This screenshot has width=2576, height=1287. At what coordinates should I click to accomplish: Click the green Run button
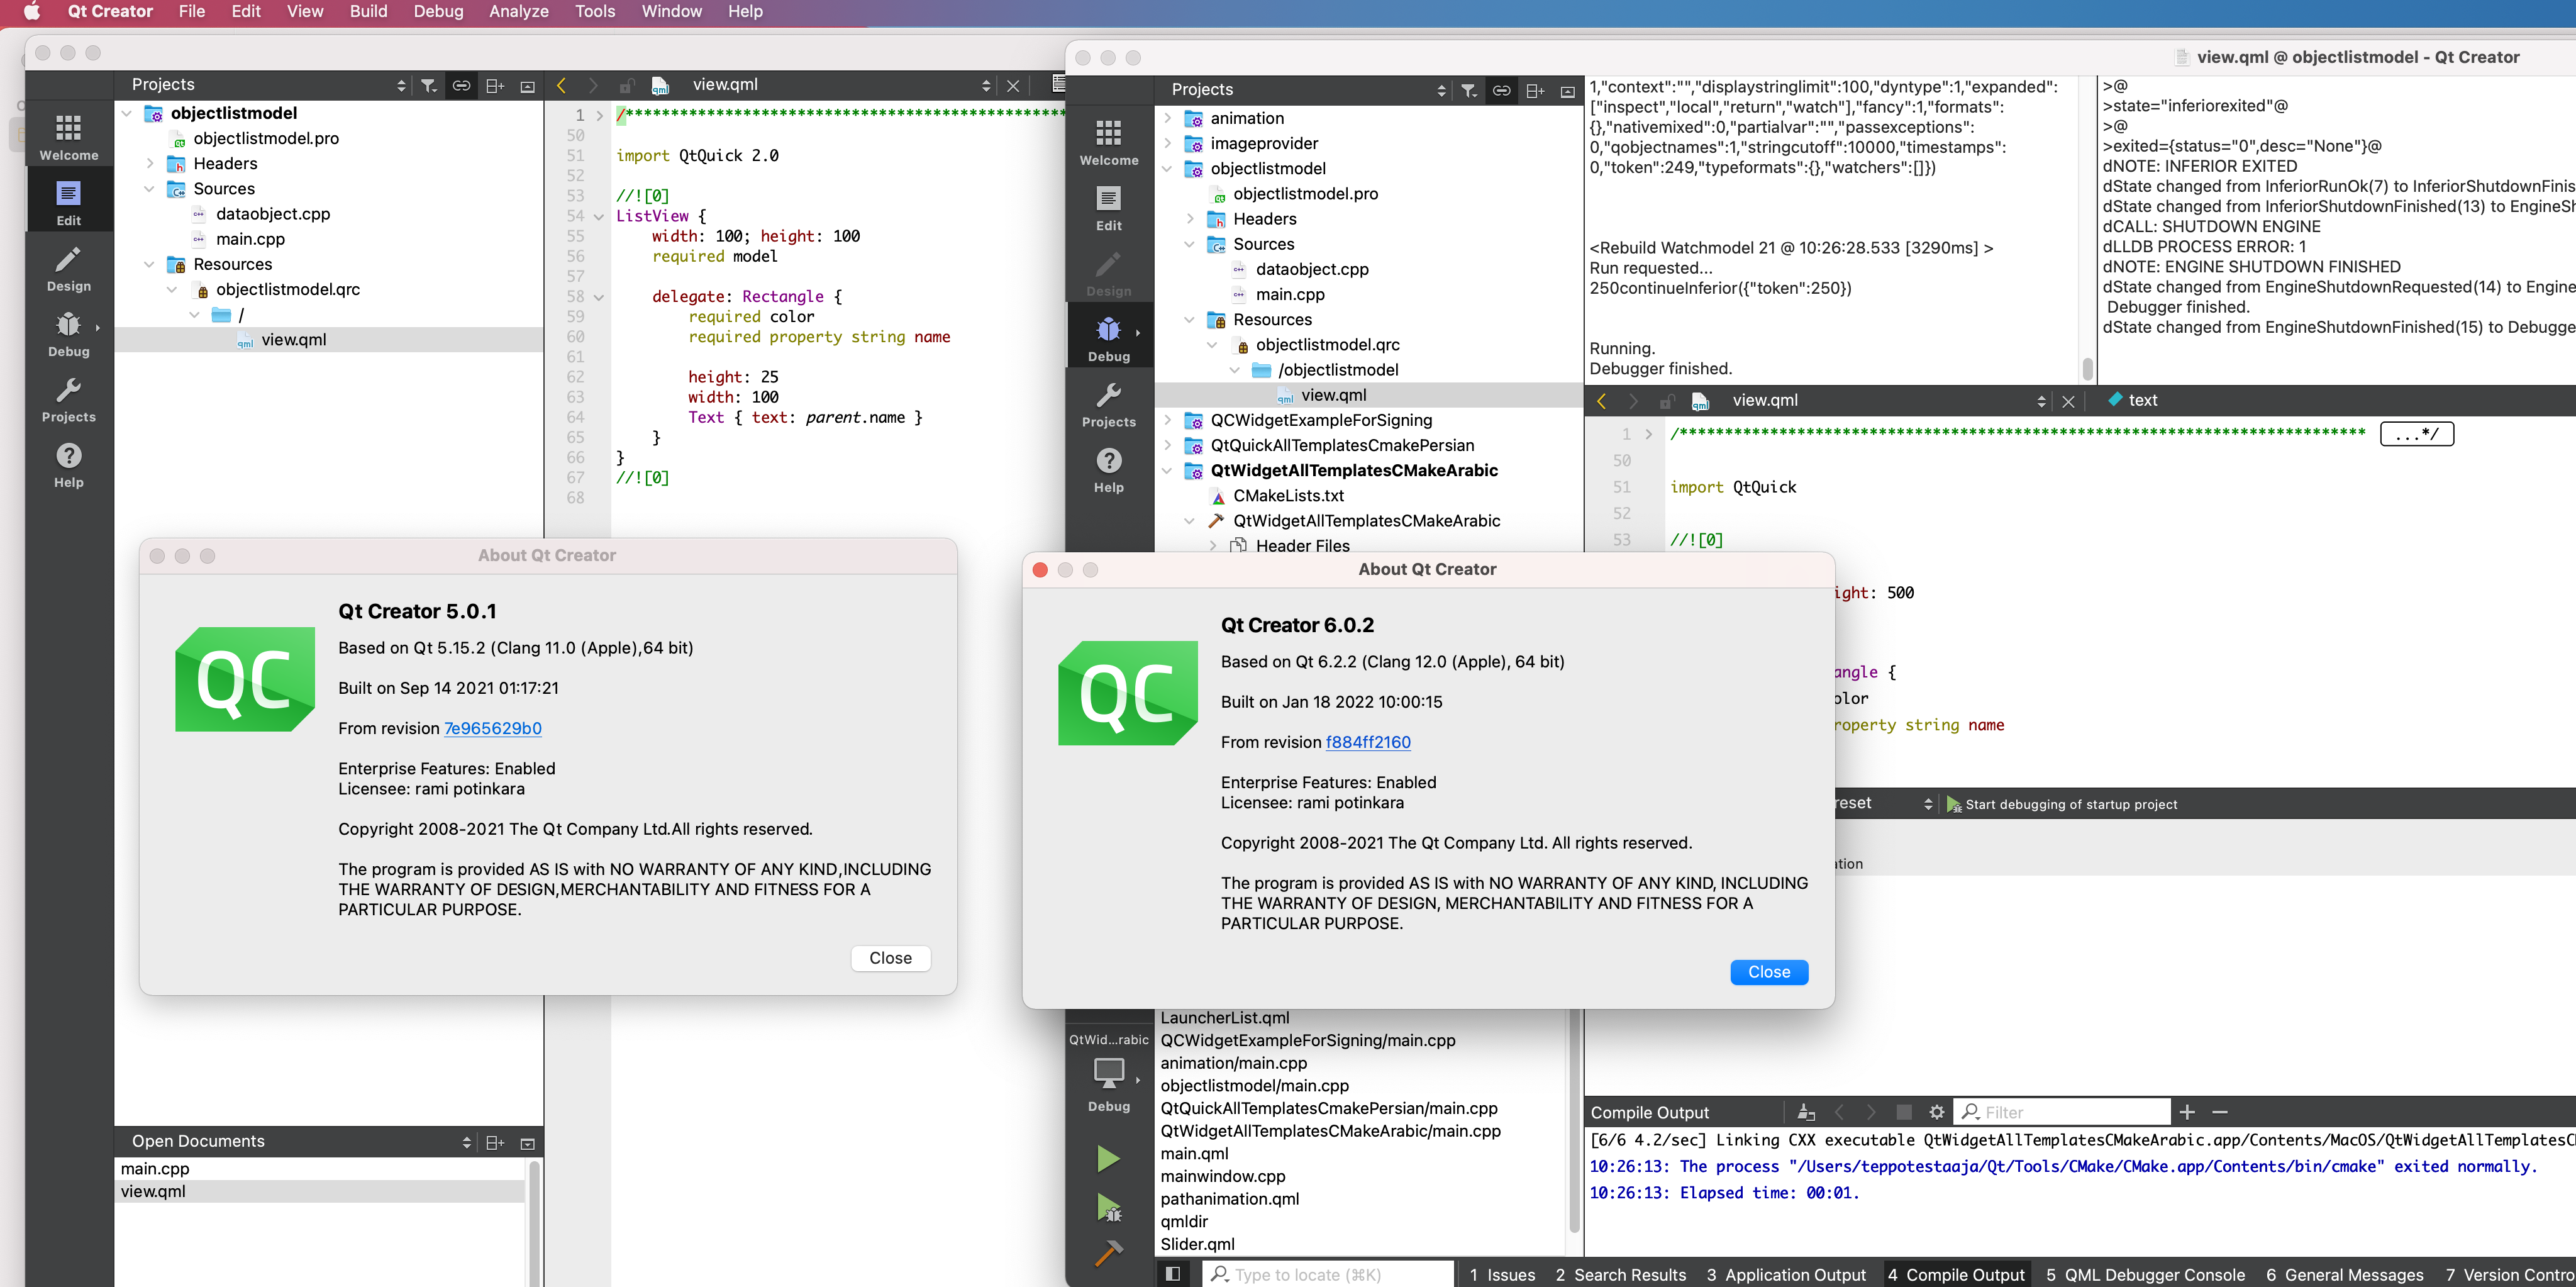point(1107,1159)
